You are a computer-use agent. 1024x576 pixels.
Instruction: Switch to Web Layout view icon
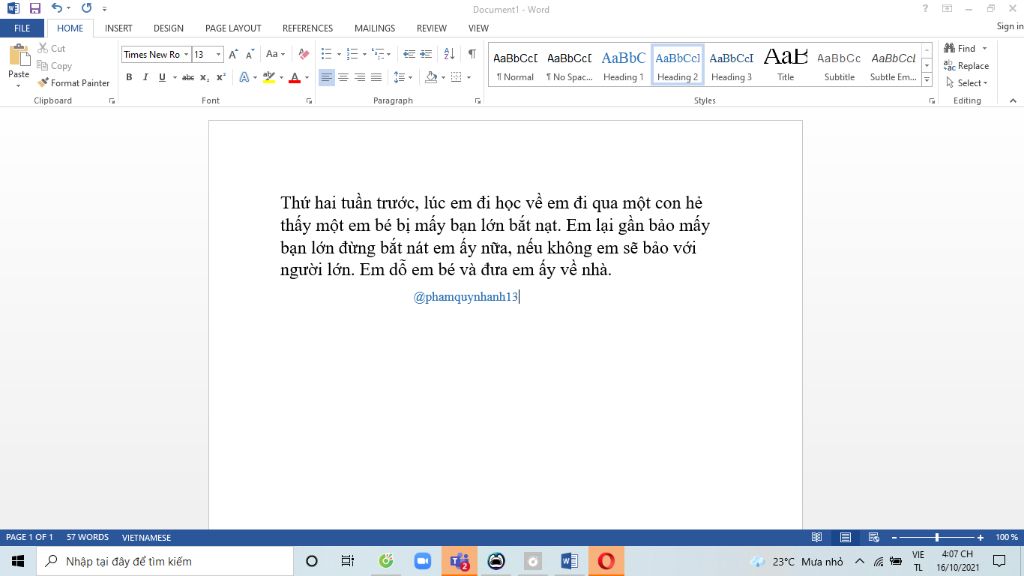(x=874, y=537)
